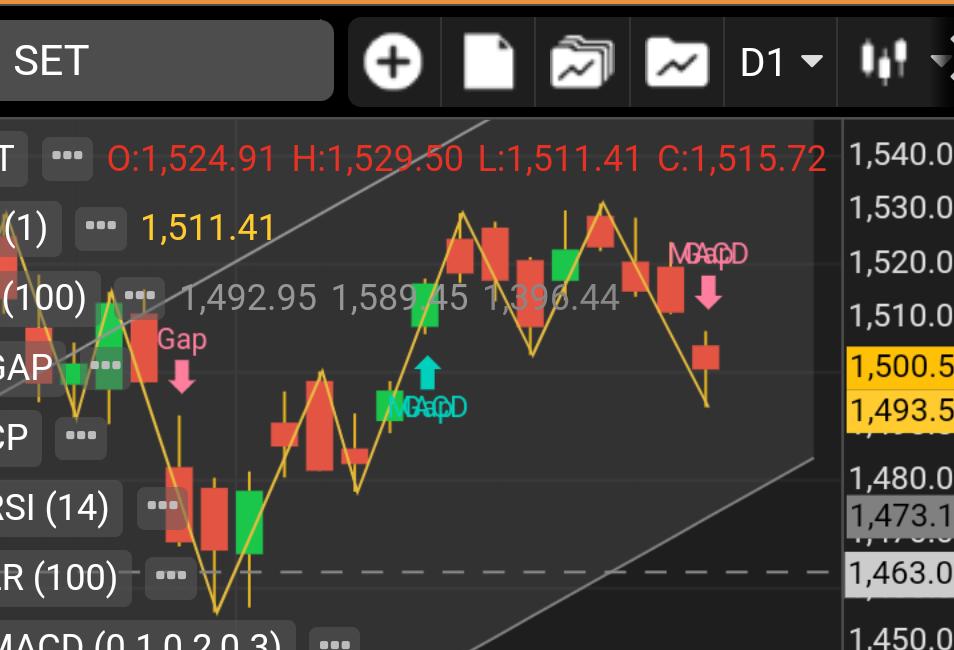Open options for the MACD indicator
The image size is (954, 650).
point(334,641)
